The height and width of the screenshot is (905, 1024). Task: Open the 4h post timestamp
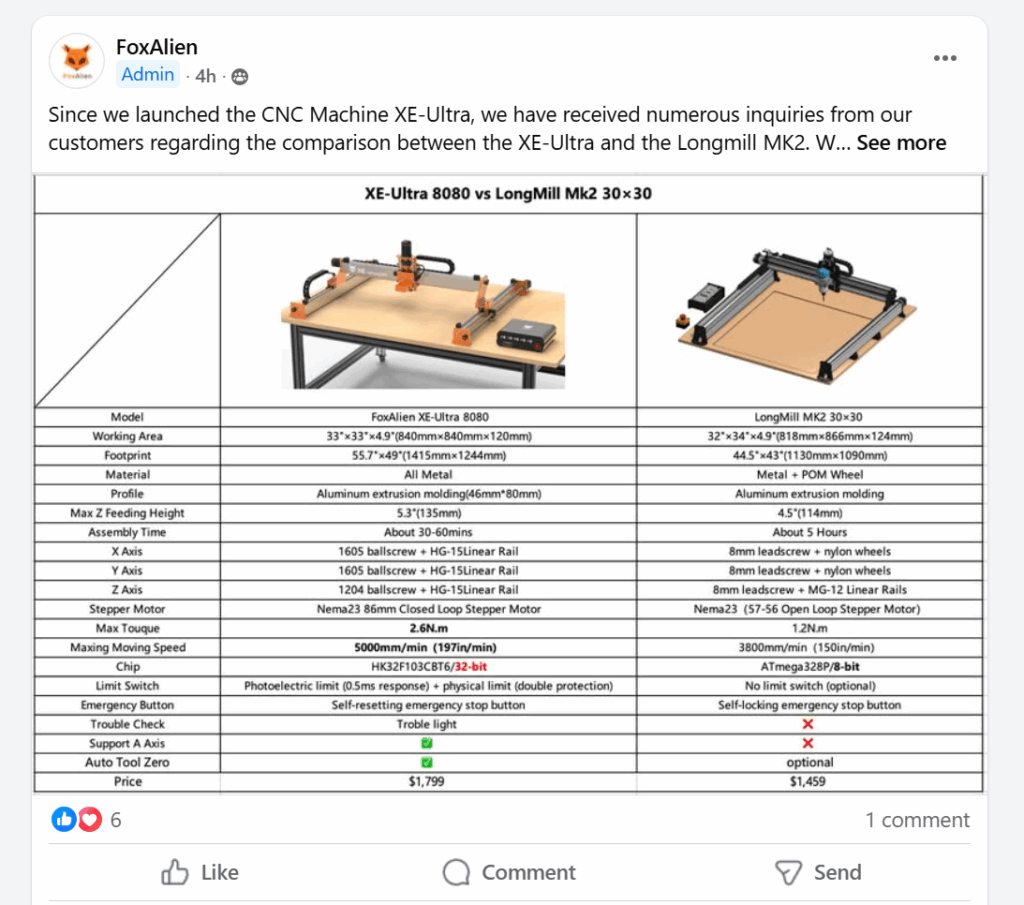click(205, 76)
